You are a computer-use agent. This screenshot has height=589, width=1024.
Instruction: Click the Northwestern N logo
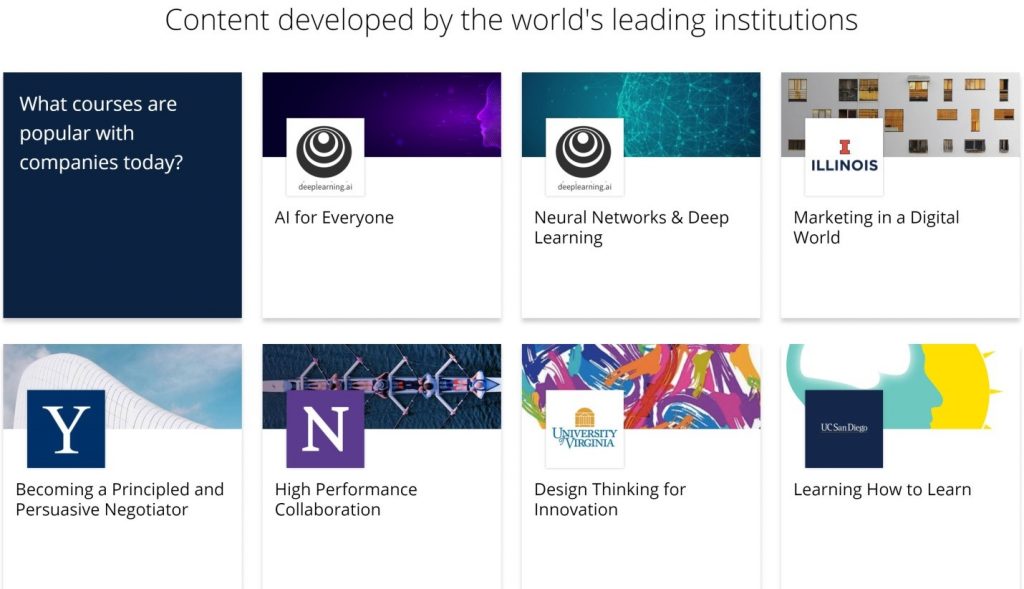coord(325,429)
